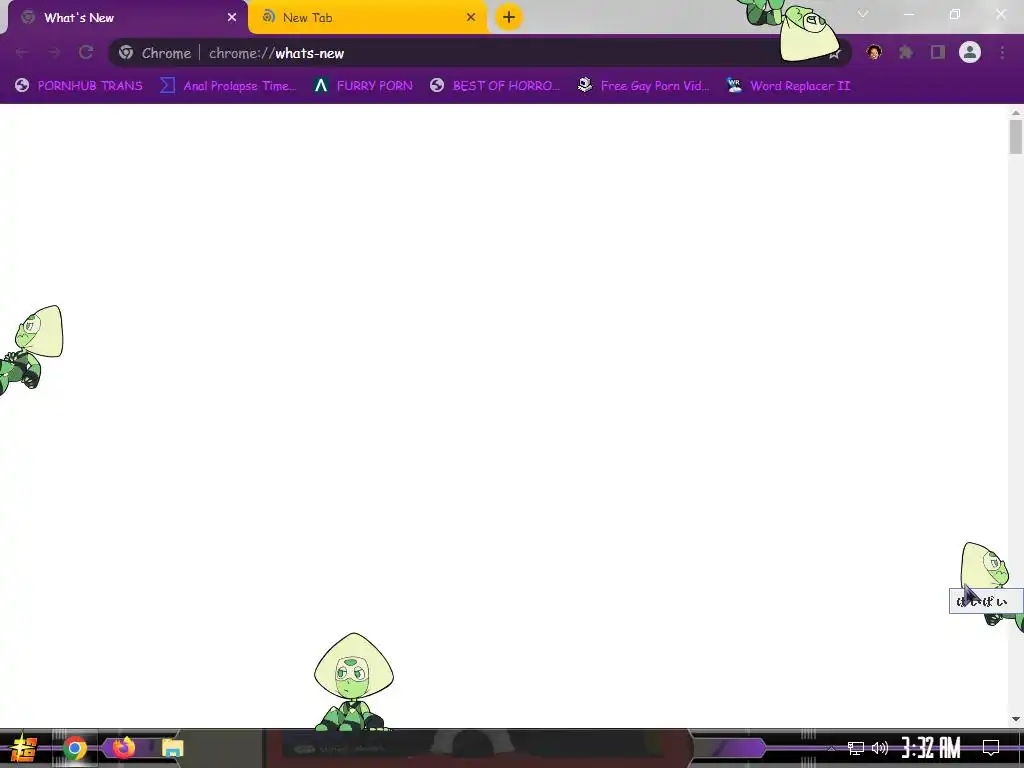Reload the current page
This screenshot has width=1024, height=768.
86,53
